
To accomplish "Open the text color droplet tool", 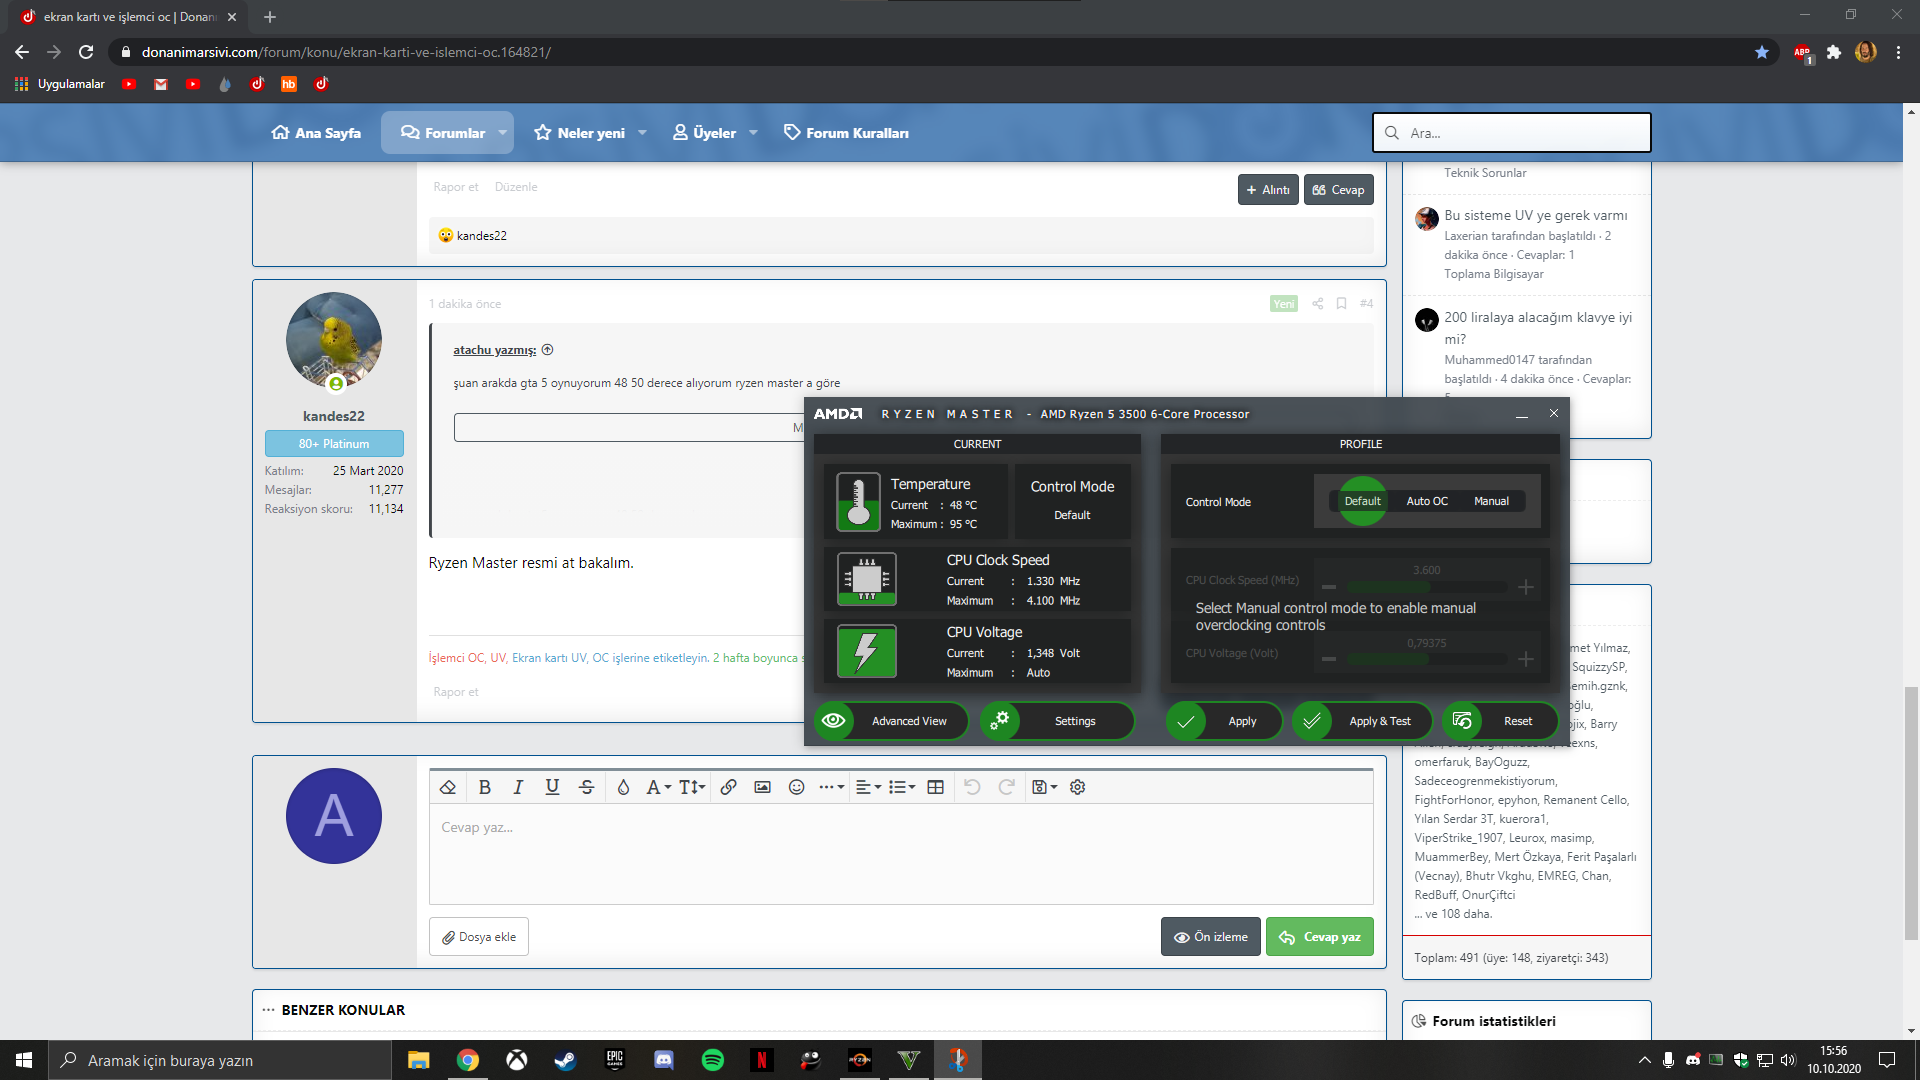I will coord(623,787).
